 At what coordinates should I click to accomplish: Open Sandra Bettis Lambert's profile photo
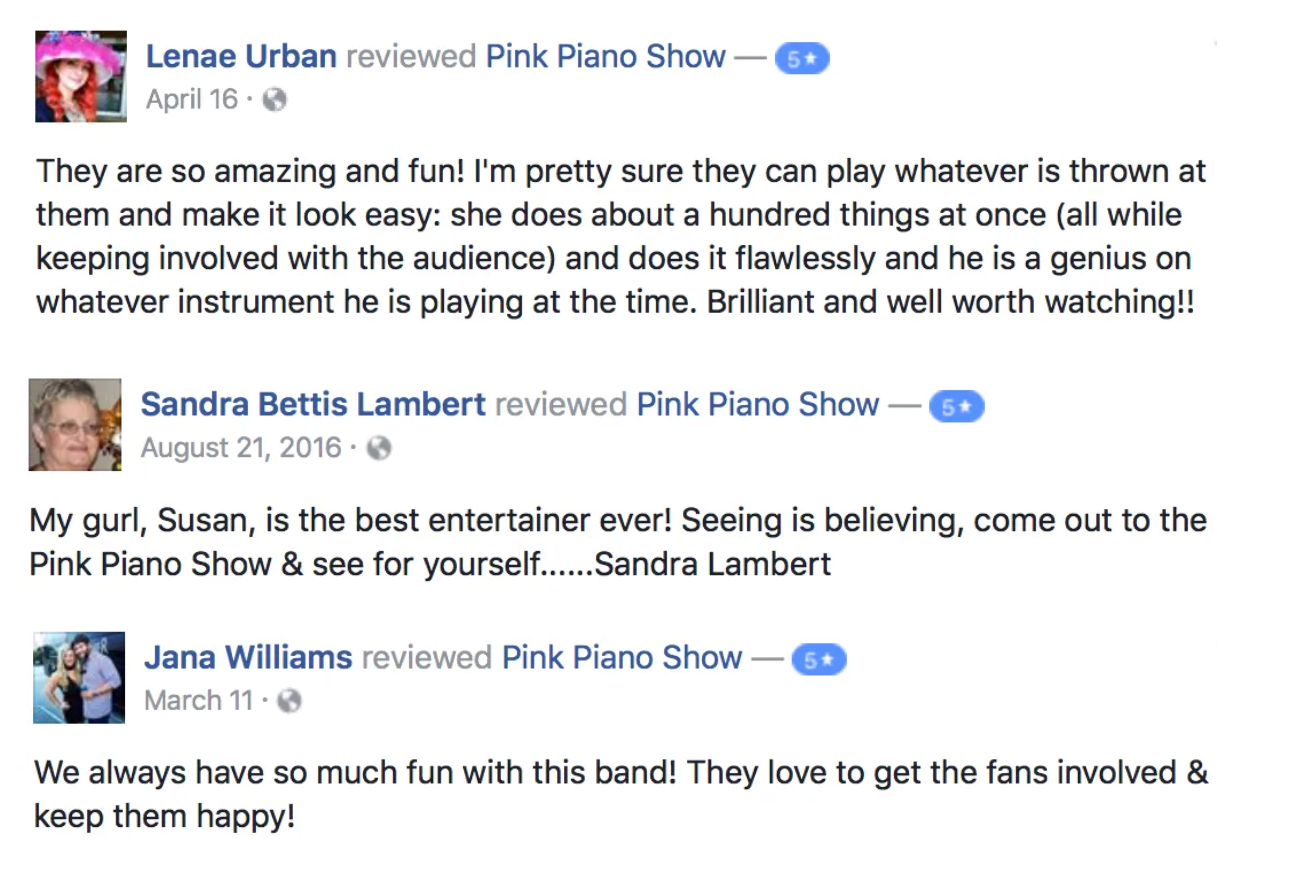(x=75, y=424)
